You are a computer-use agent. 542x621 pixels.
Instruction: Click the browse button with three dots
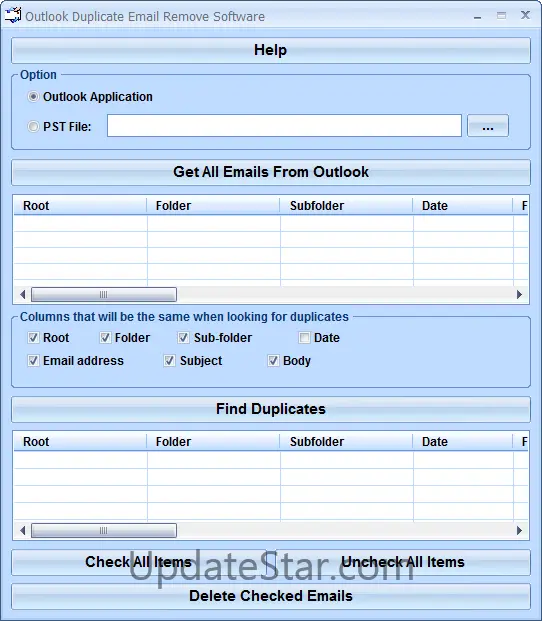click(488, 126)
